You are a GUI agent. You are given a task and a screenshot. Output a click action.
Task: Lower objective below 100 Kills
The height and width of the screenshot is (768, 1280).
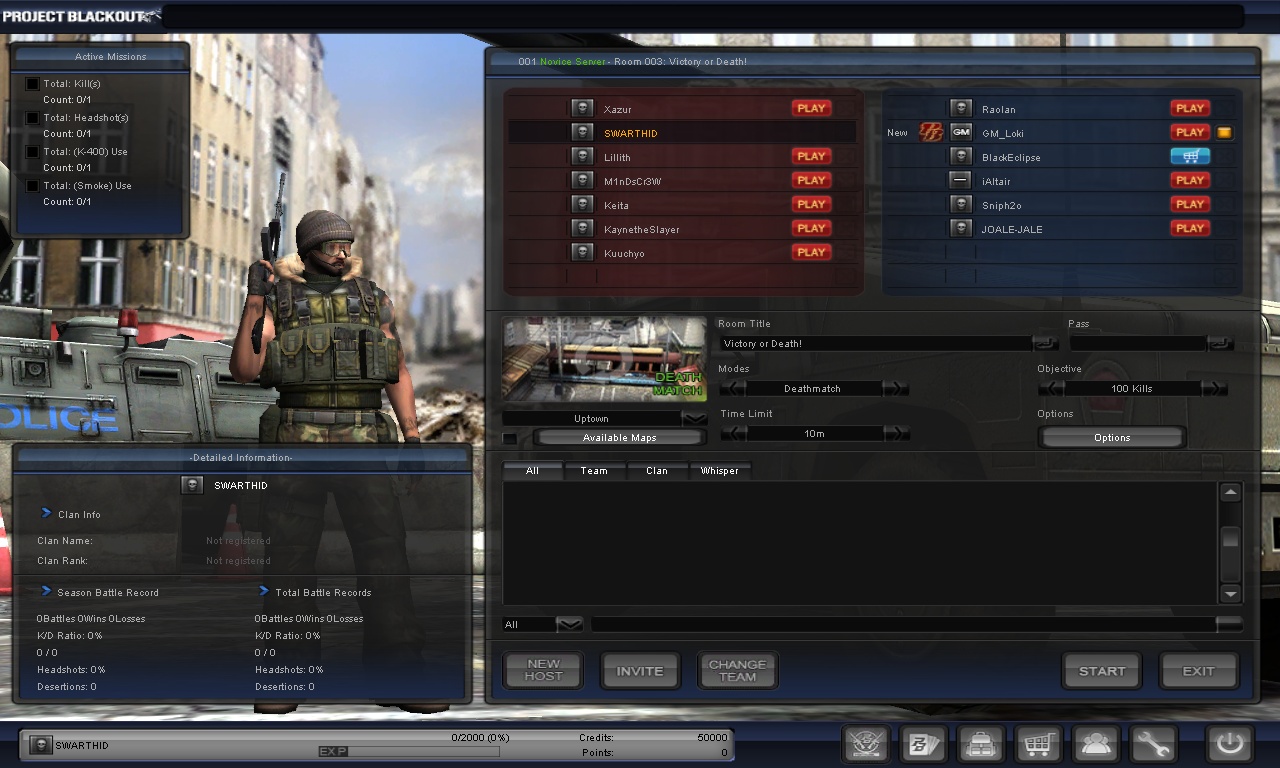coord(1052,388)
